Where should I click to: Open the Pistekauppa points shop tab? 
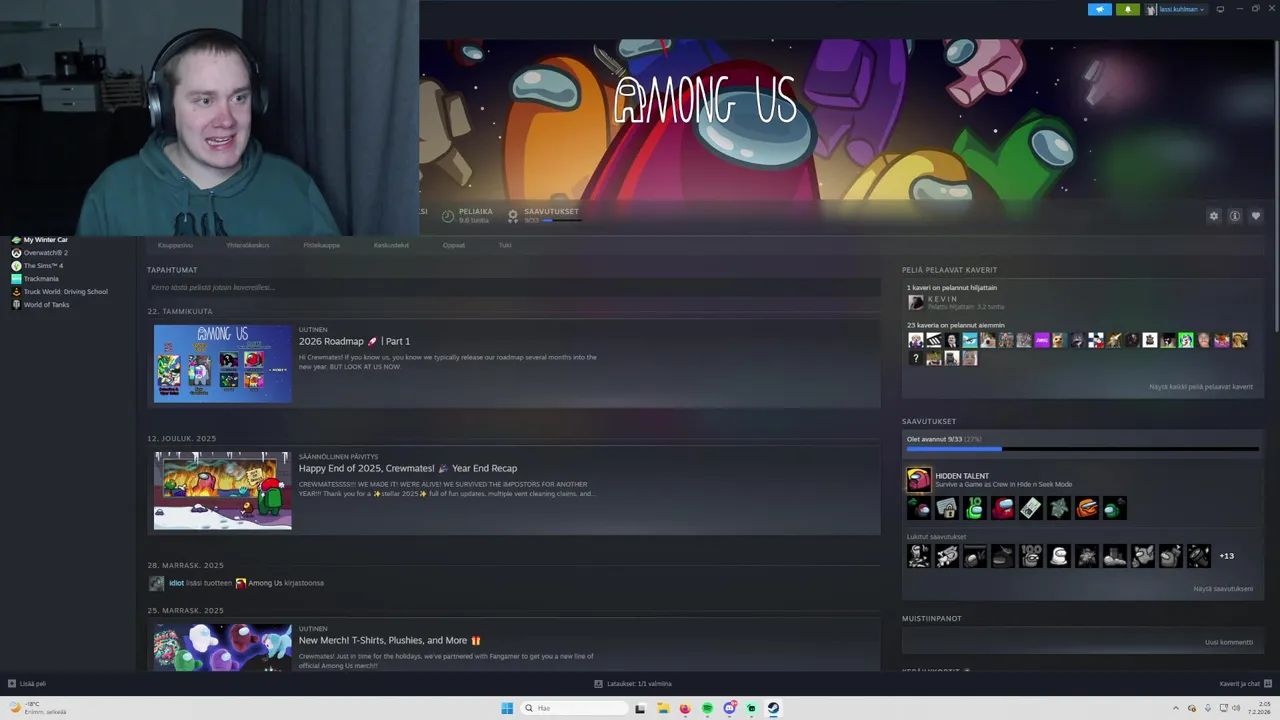[322, 245]
